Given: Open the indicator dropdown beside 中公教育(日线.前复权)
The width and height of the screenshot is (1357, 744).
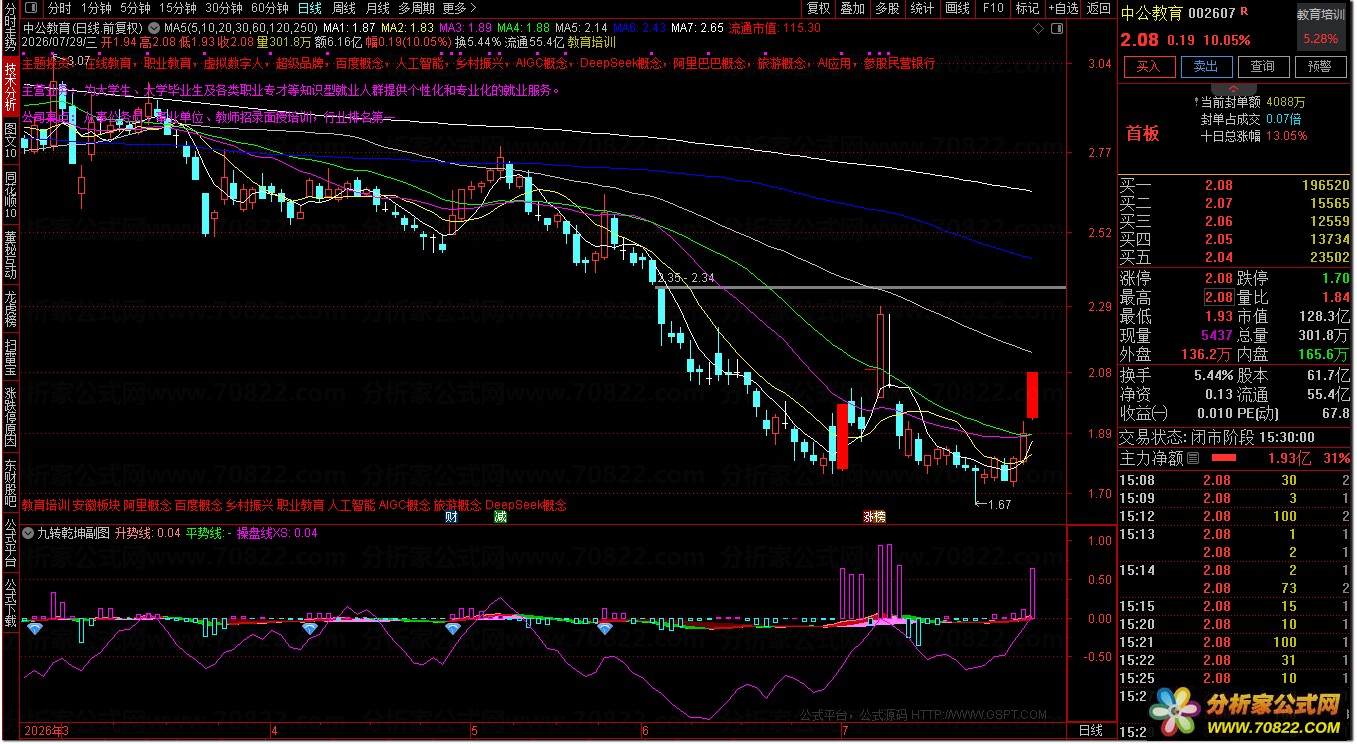Looking at the screenshot, I should point(152,27).
